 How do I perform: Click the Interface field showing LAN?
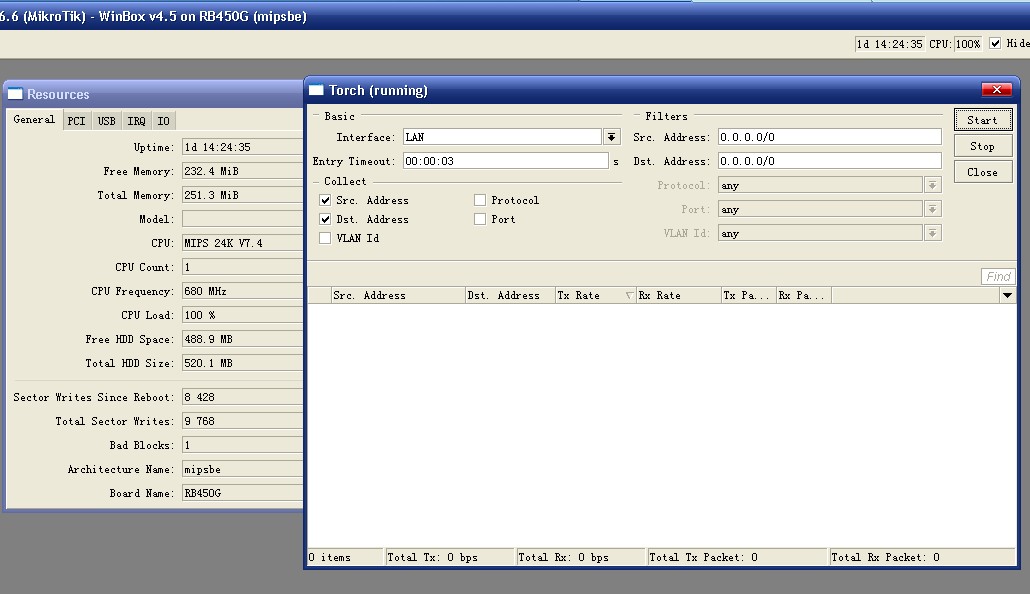(x=502, y=137)
